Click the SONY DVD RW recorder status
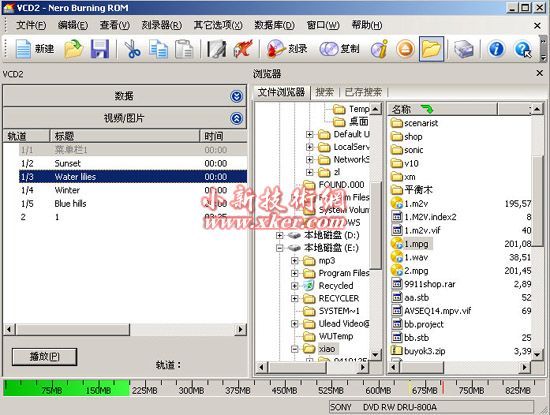Screen dimensions: 550x415 pos(431,407)
